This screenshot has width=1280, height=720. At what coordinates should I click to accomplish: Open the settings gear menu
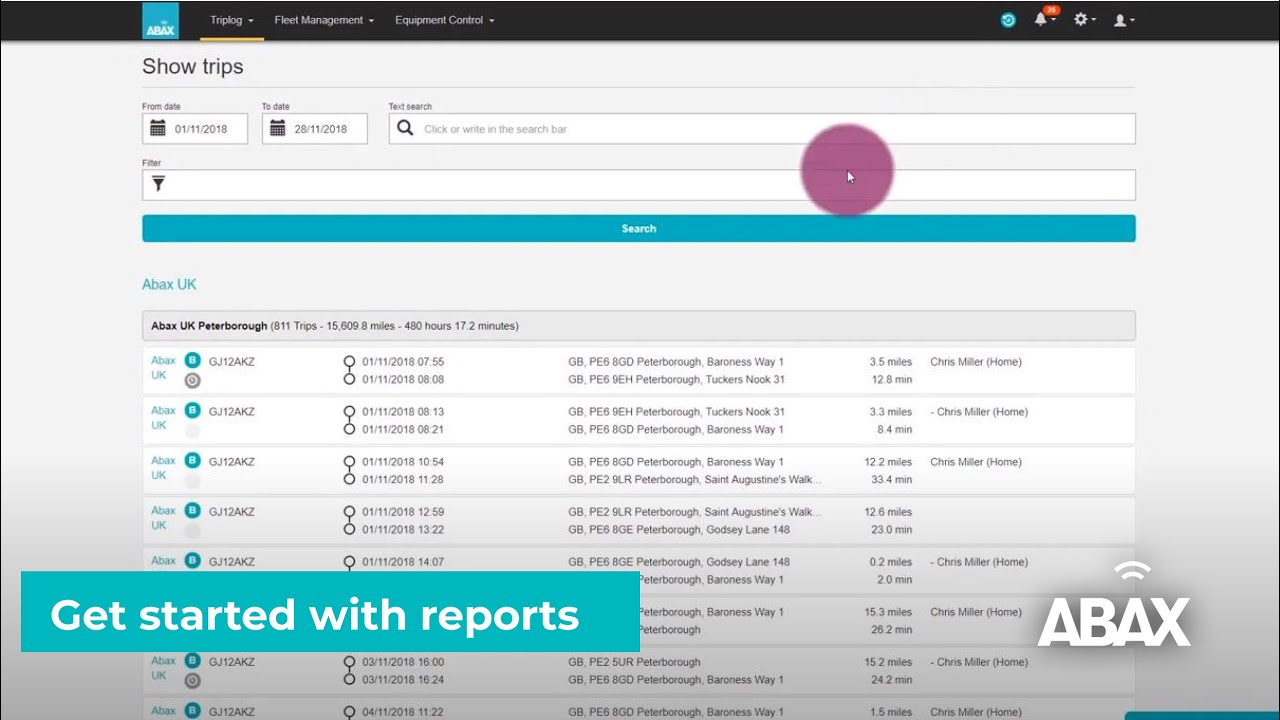tap(1083, 20)
